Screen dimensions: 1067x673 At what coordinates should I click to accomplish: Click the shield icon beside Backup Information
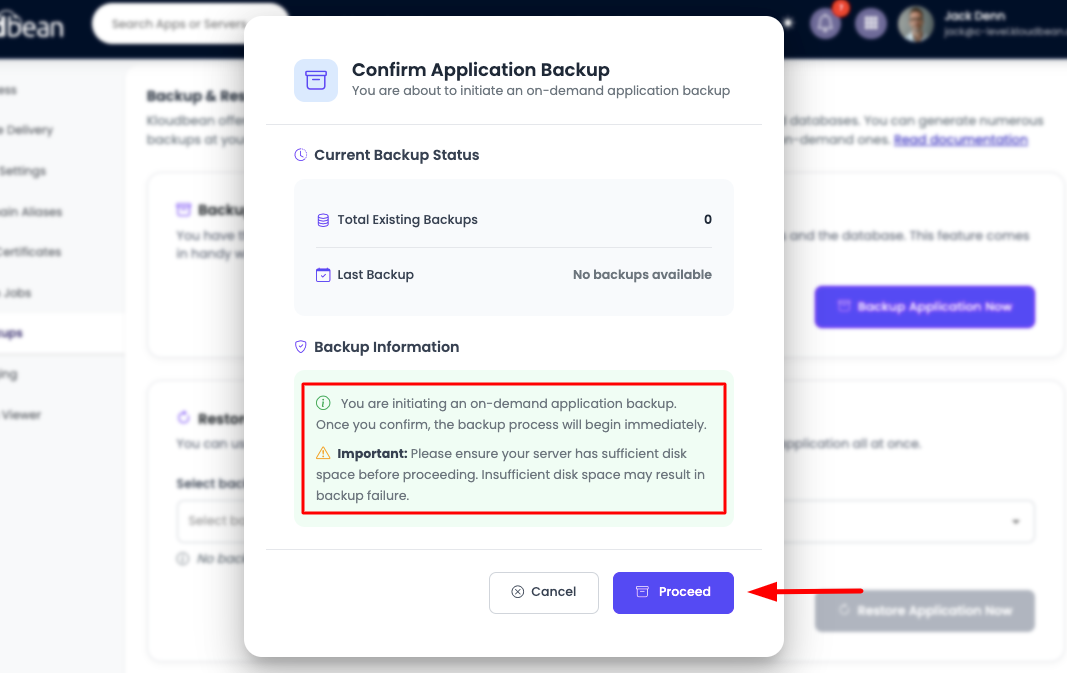pos(300,346)
